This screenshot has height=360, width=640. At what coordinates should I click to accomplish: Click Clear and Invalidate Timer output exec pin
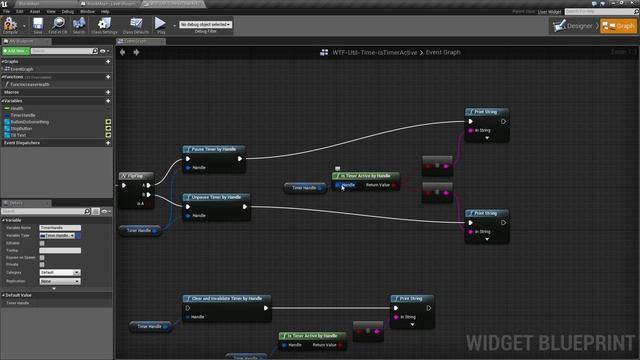tap(266, 308)
